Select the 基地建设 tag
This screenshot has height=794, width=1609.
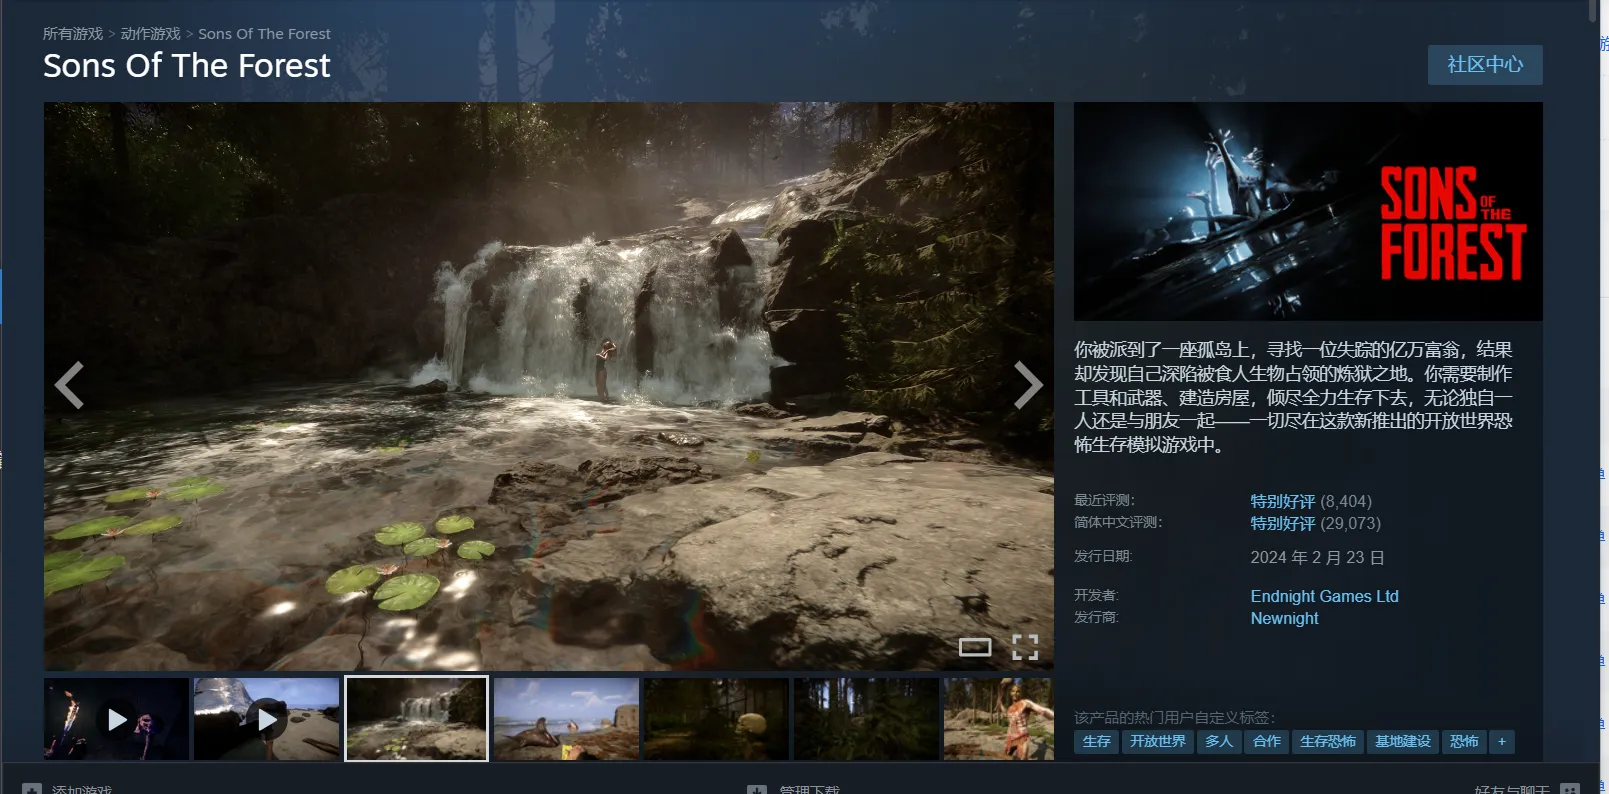click(1402, 741)
